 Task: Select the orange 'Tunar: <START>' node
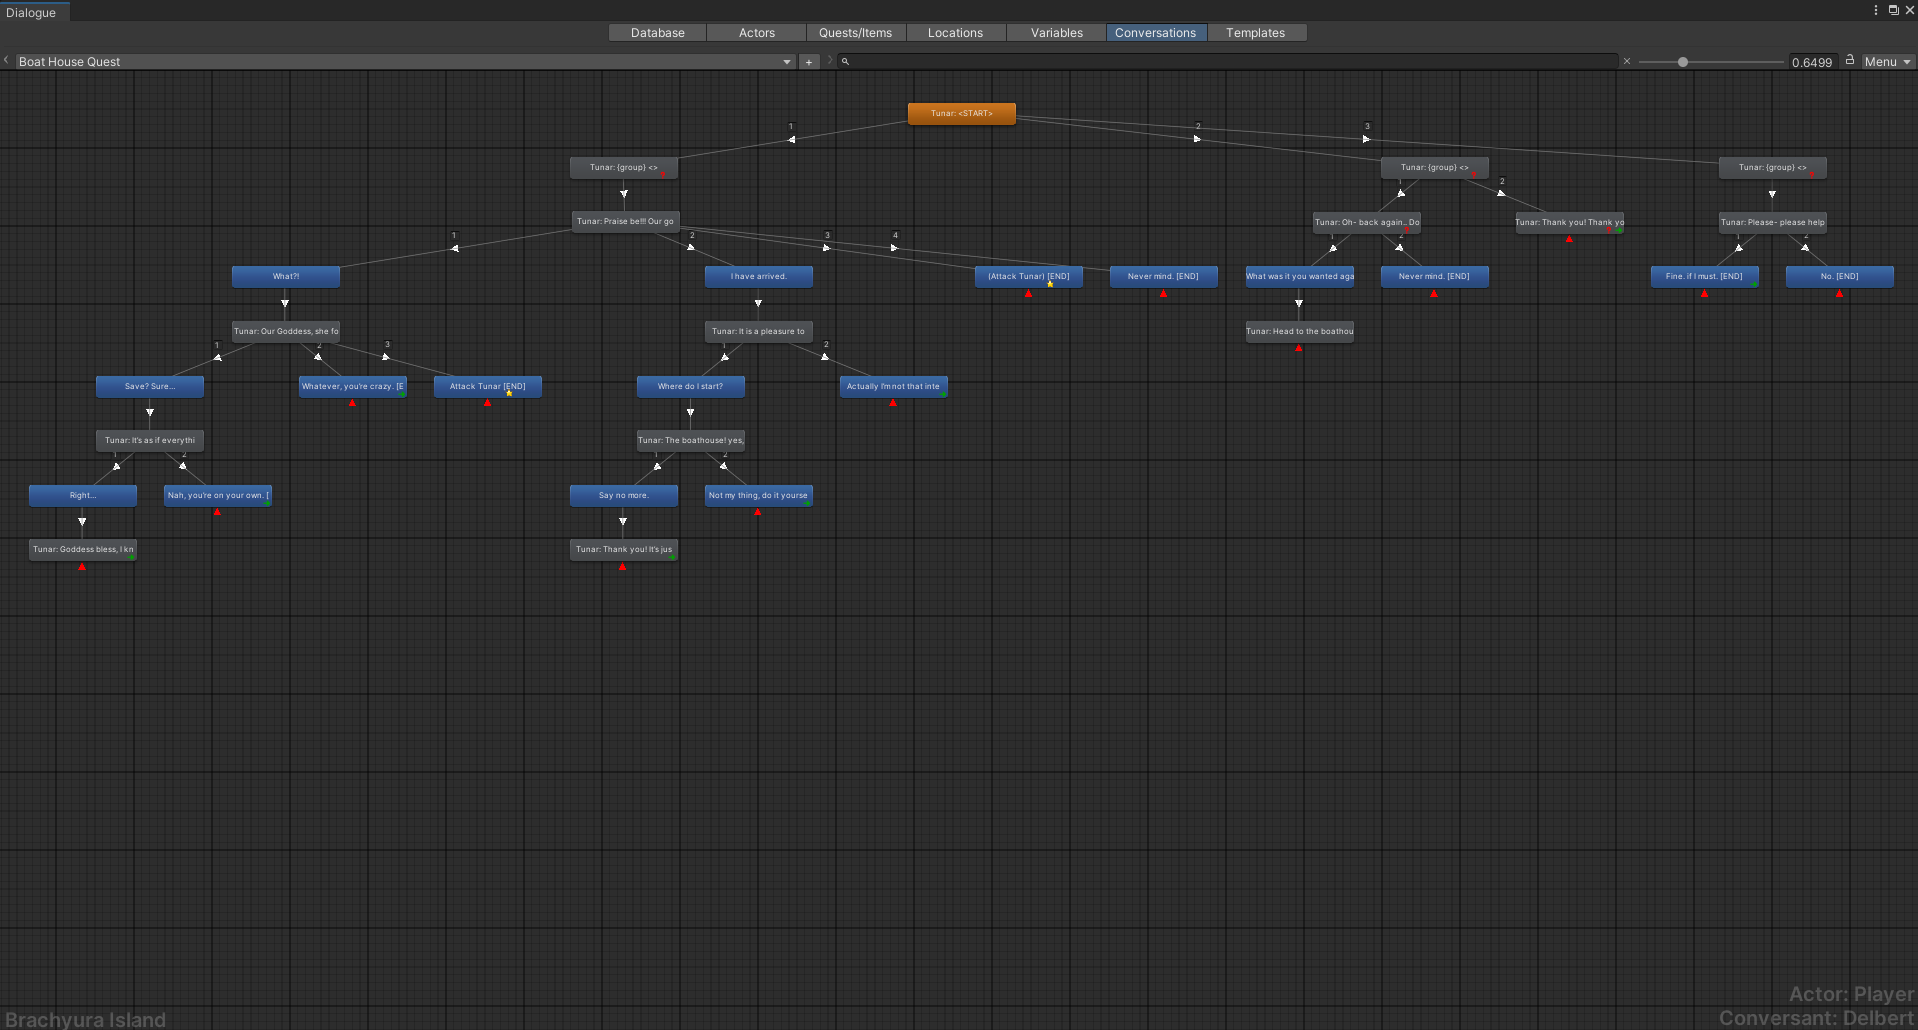[x=961, y=113]
